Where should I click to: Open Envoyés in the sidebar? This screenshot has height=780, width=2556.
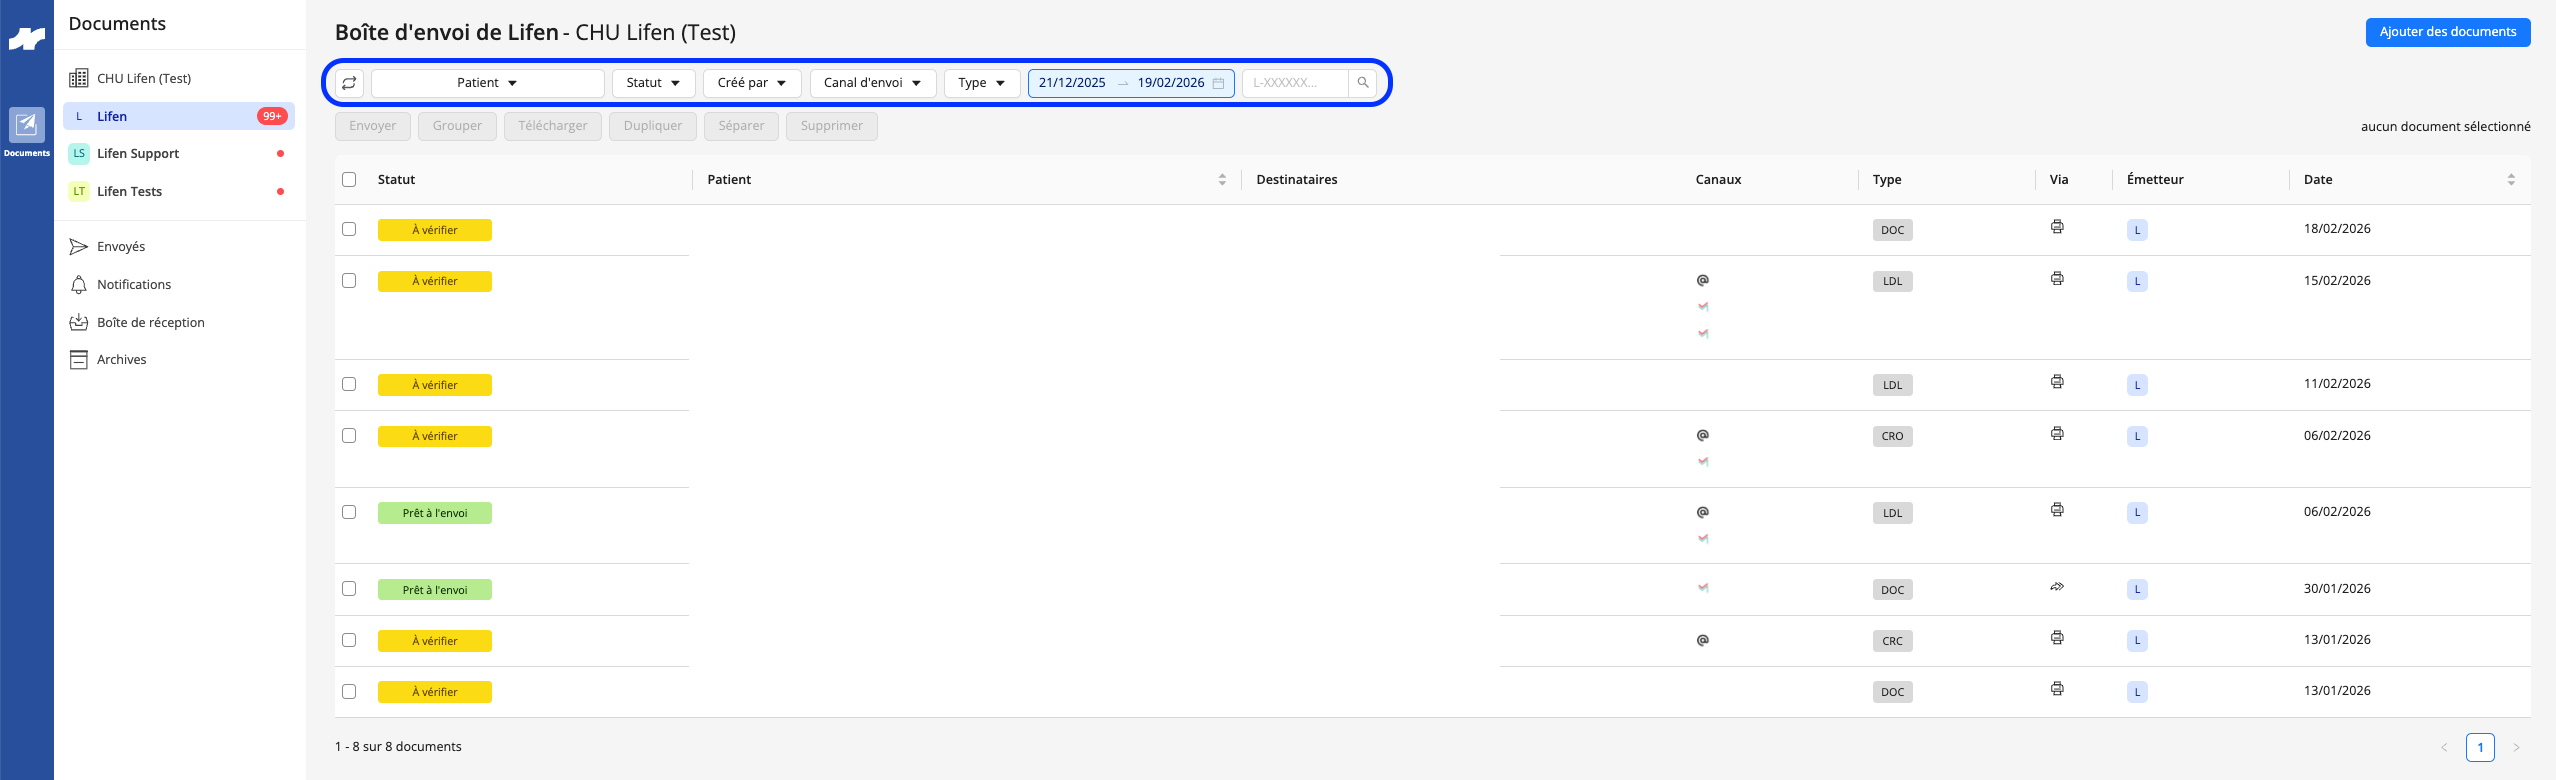(x=121, y=247)
